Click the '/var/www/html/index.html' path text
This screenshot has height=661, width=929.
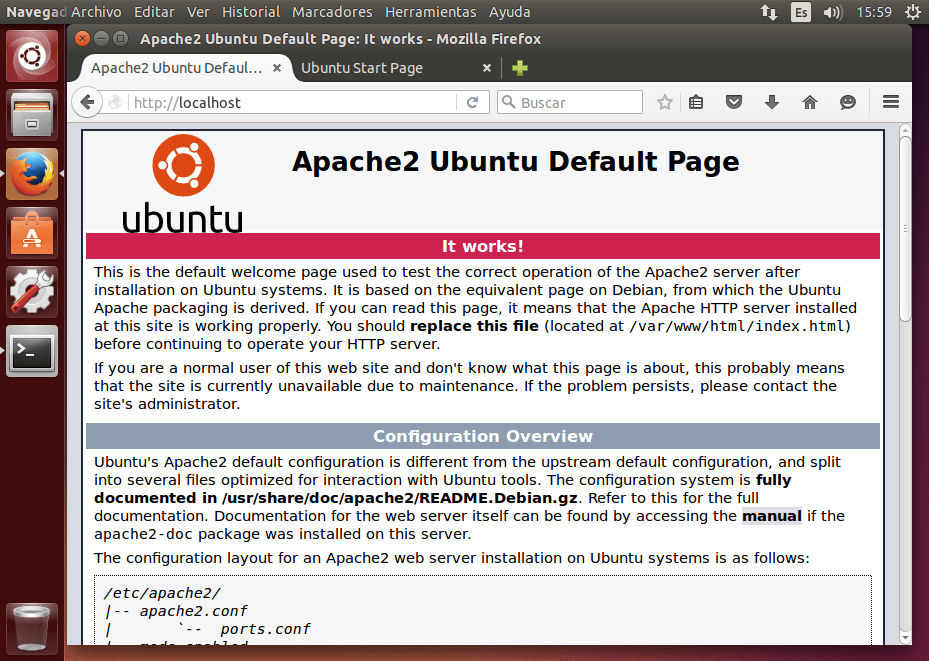(737, 326)
